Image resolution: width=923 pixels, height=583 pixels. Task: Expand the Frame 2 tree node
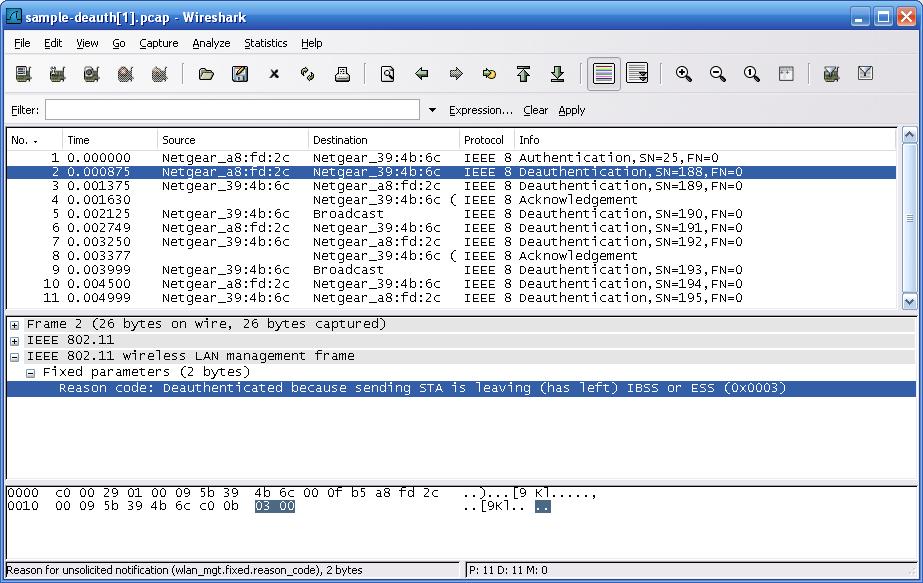point(15,324)
